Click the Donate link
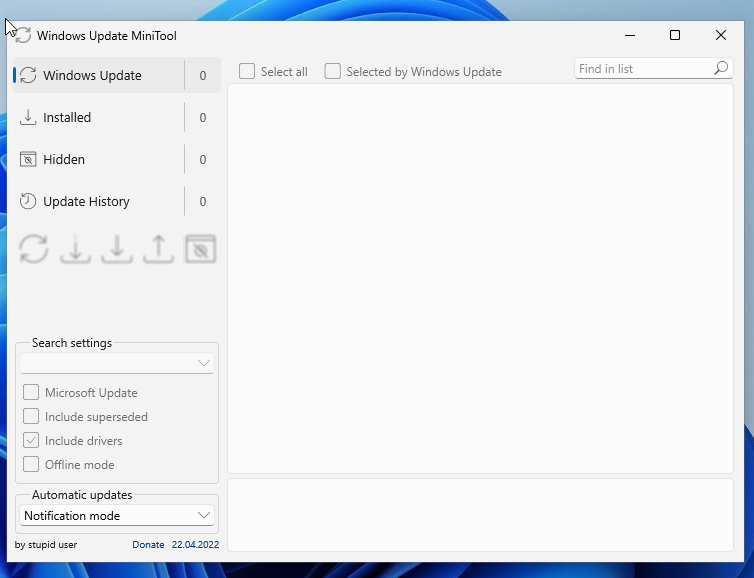 tap(148, 545)
